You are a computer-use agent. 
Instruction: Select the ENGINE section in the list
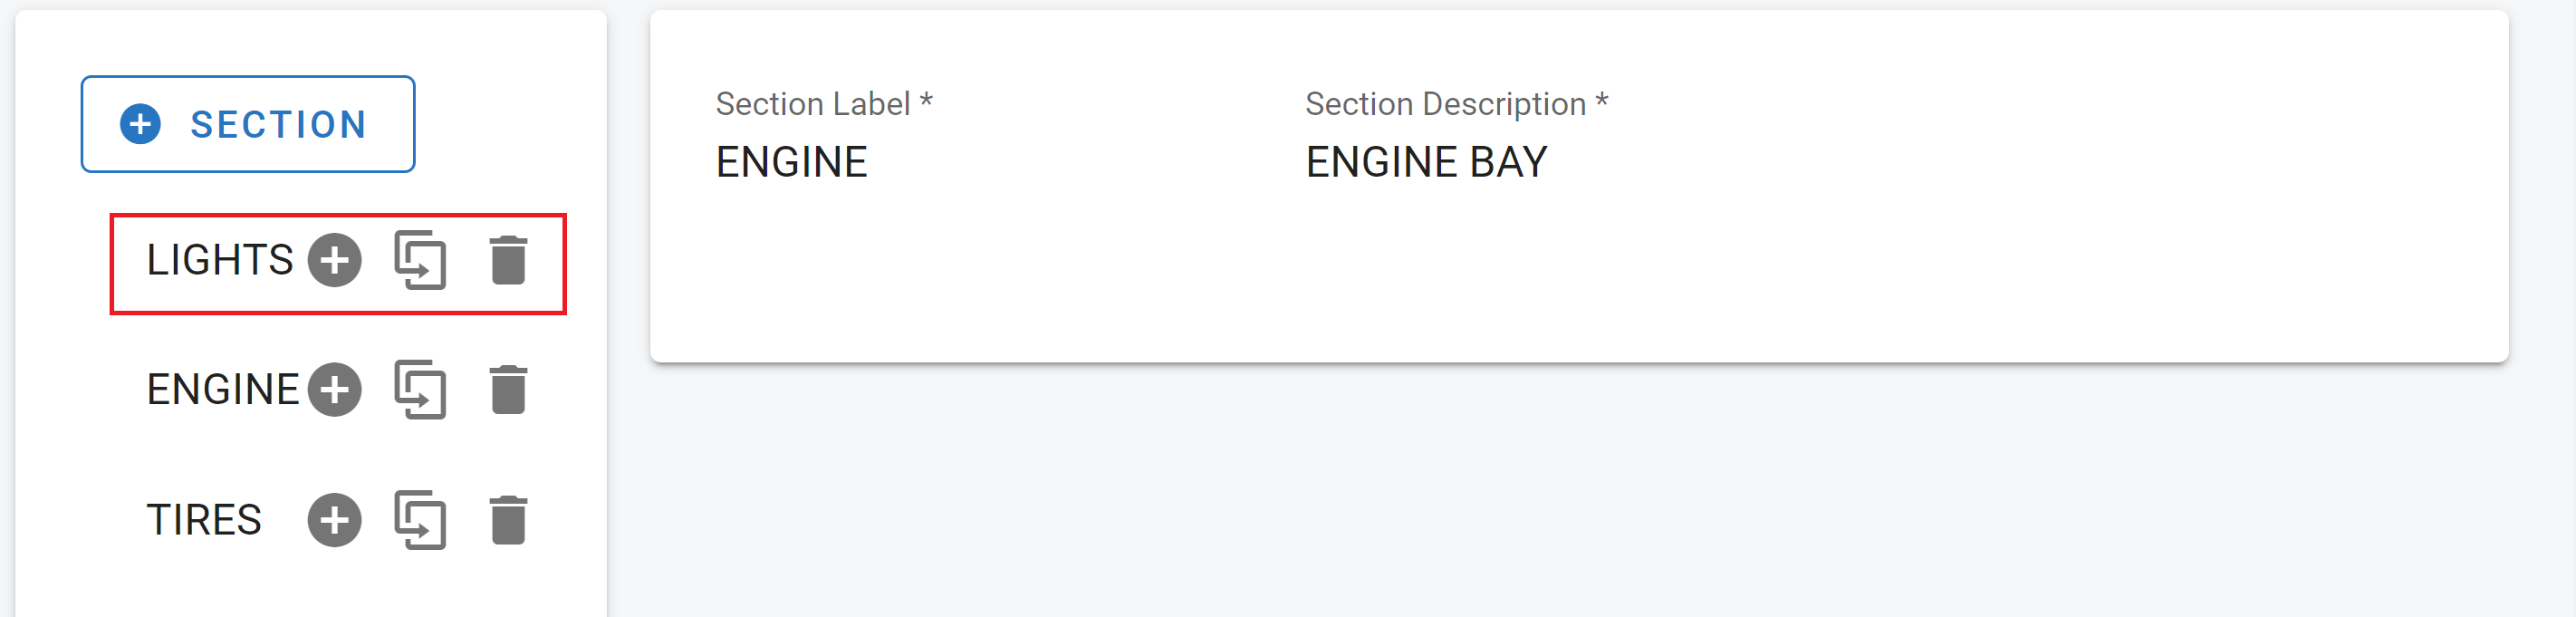click(222, 390)
